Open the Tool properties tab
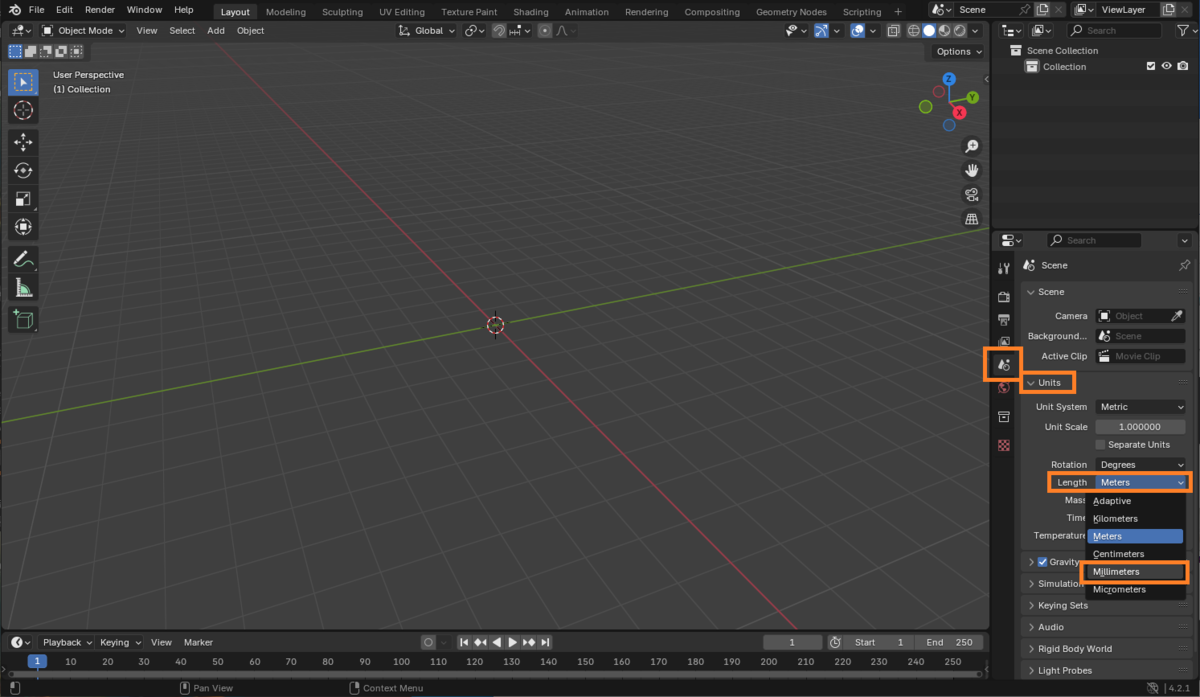This screenshot has height=697, width=1200. [1004, 268]
